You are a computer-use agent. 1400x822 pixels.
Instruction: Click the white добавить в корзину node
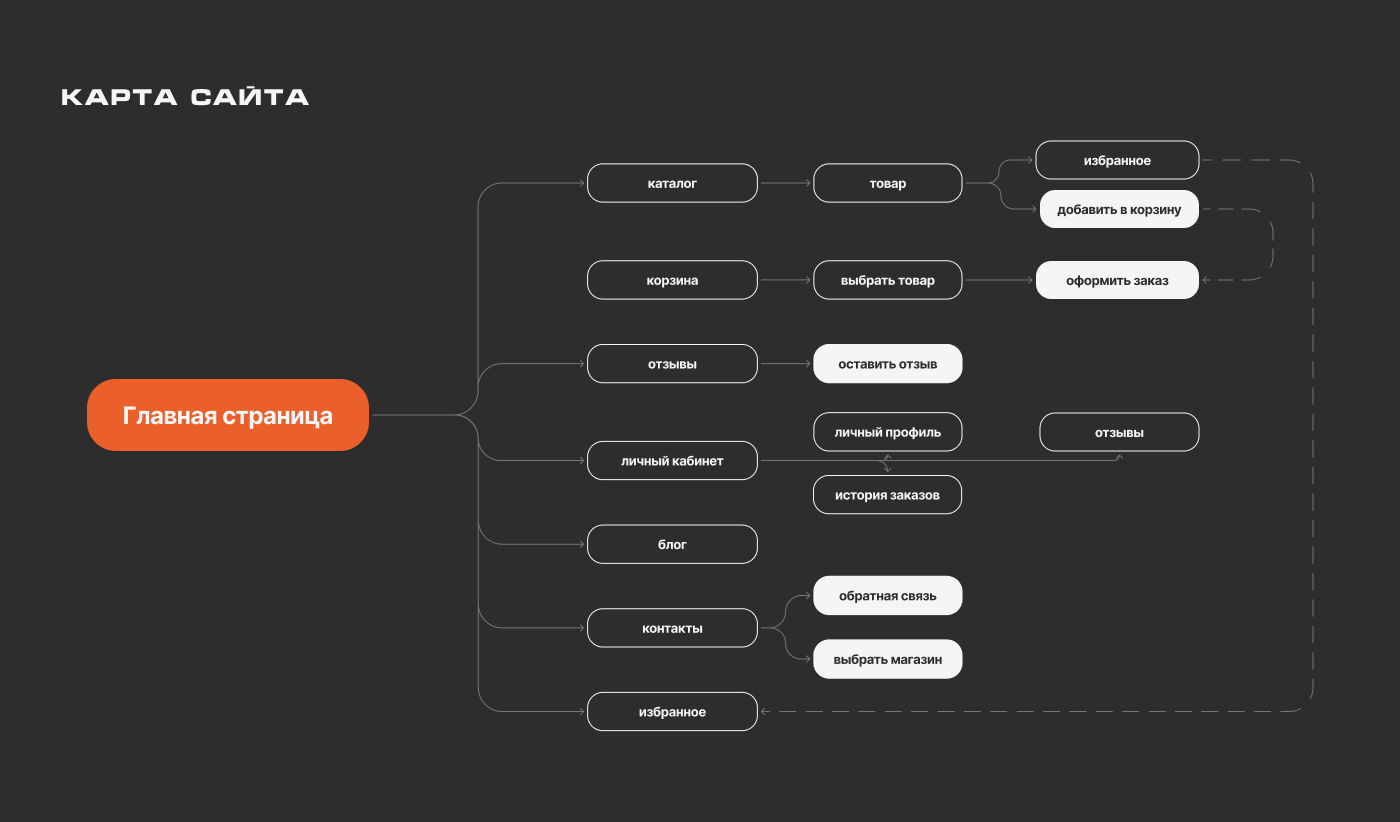1119,209
